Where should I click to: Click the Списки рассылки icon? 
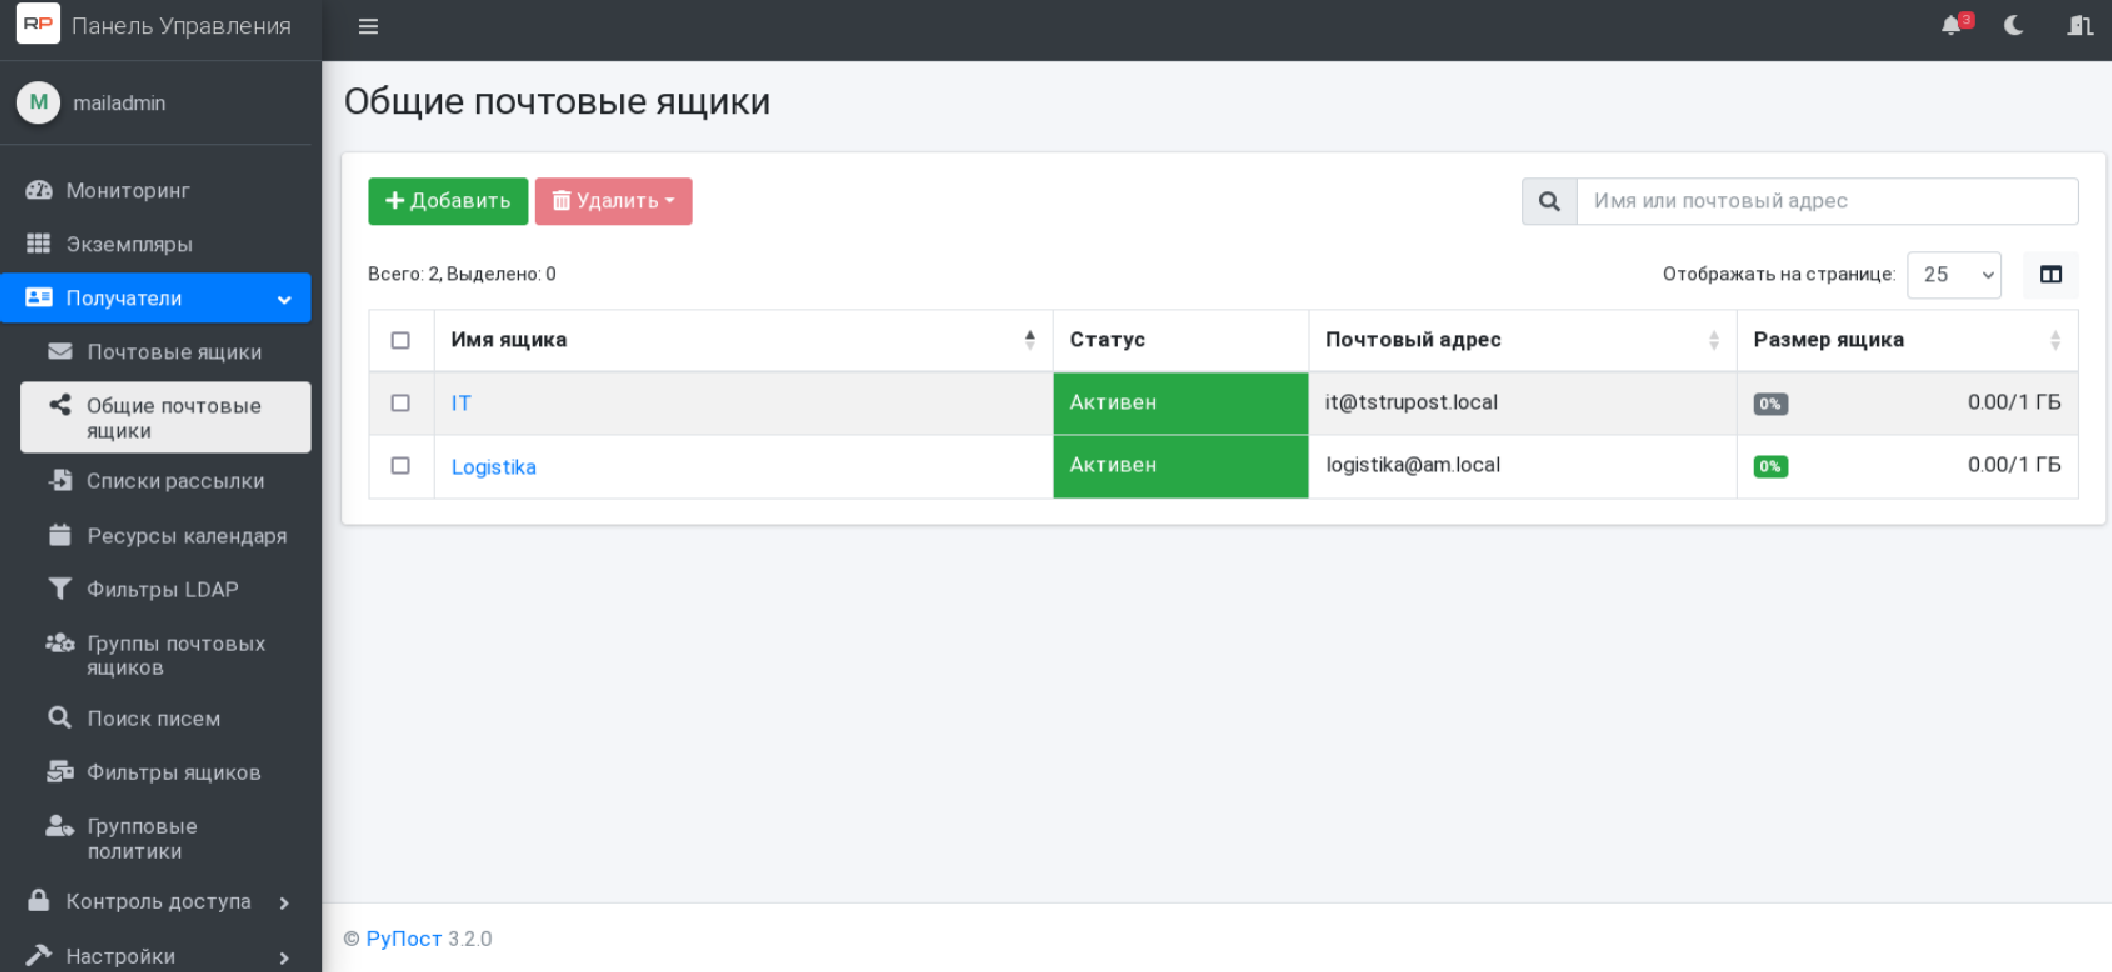point(60,480)
